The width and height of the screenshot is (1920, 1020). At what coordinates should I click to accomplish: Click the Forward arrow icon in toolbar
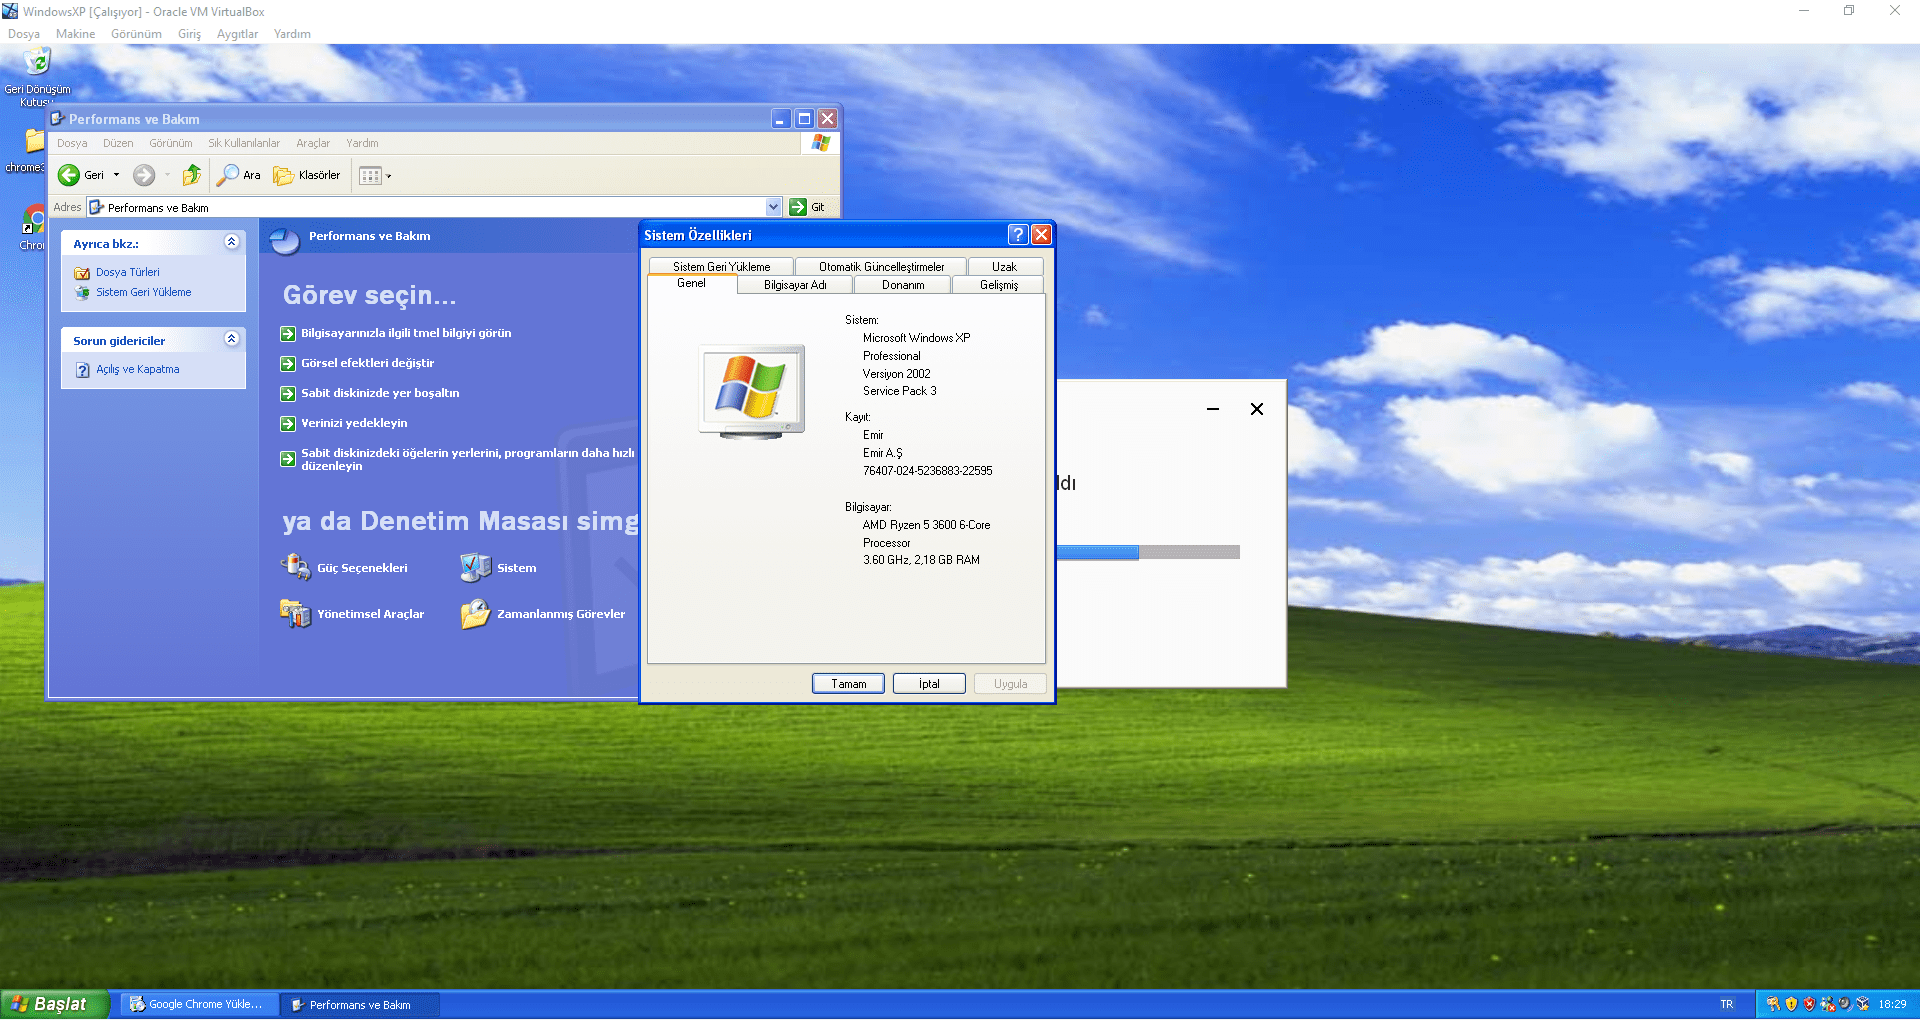[x=144, y=176]
